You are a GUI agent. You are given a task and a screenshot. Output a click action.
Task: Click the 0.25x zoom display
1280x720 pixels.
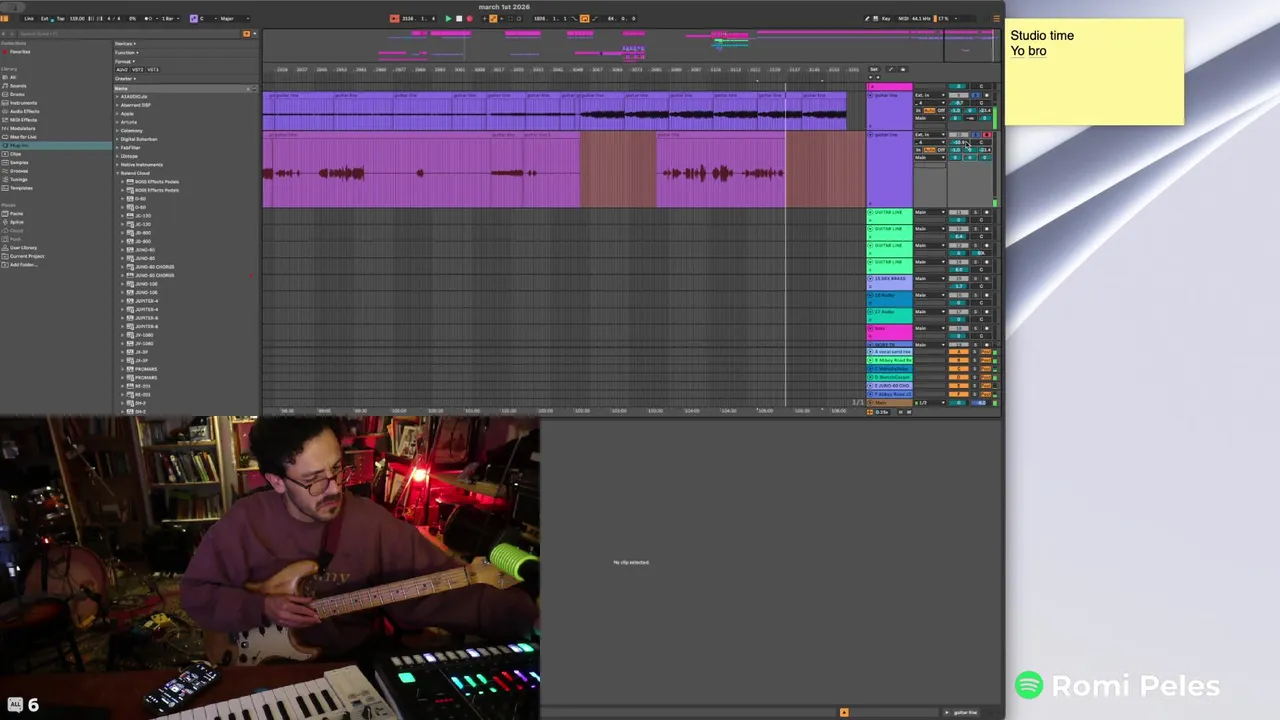point(882,412)
